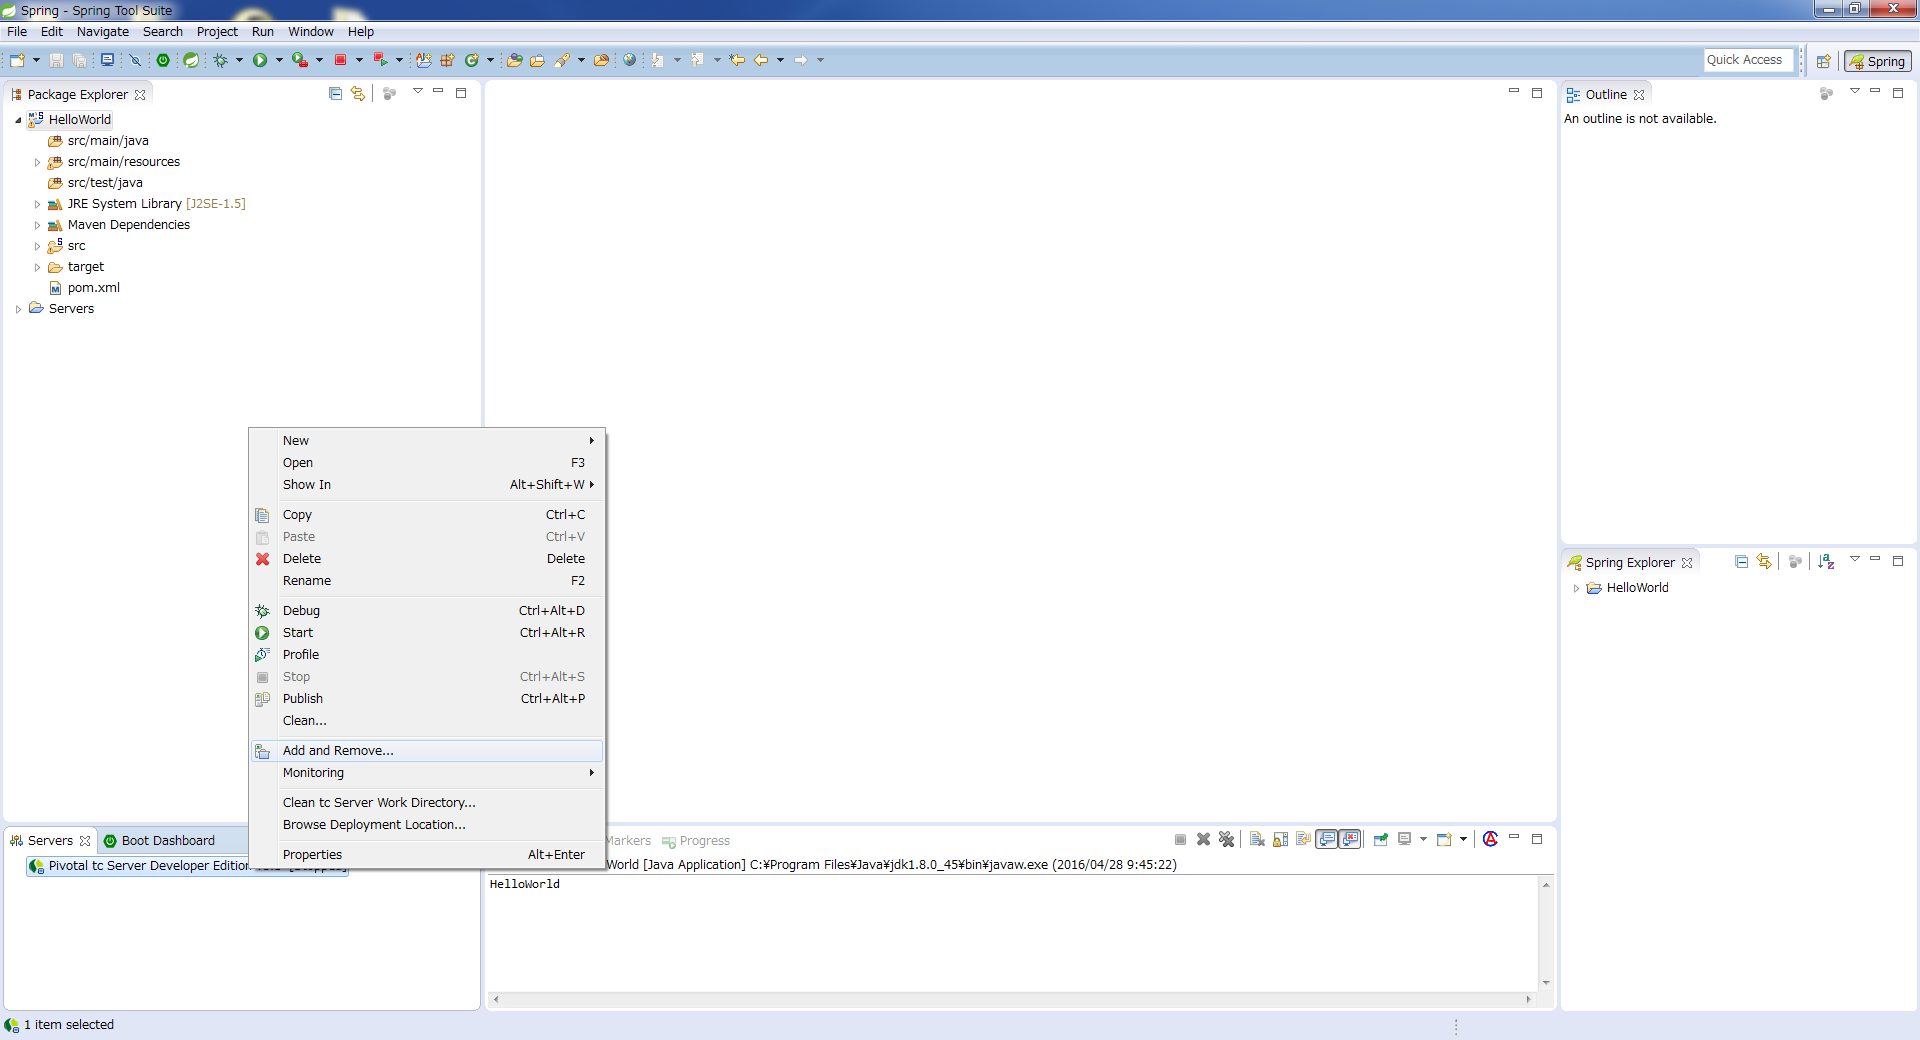The height and width of the screenshot is (1040, 1920).
Task: Choose Add and Remove... from context menu
Action: pyautogui.click(x=338, y=751)
